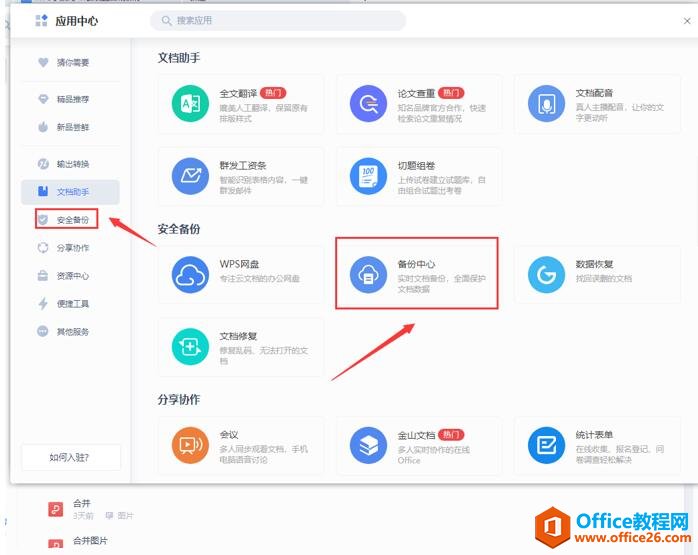
Task: Open the 群发工资条 payslip mailing icon
Action: (x=191, y=176)
